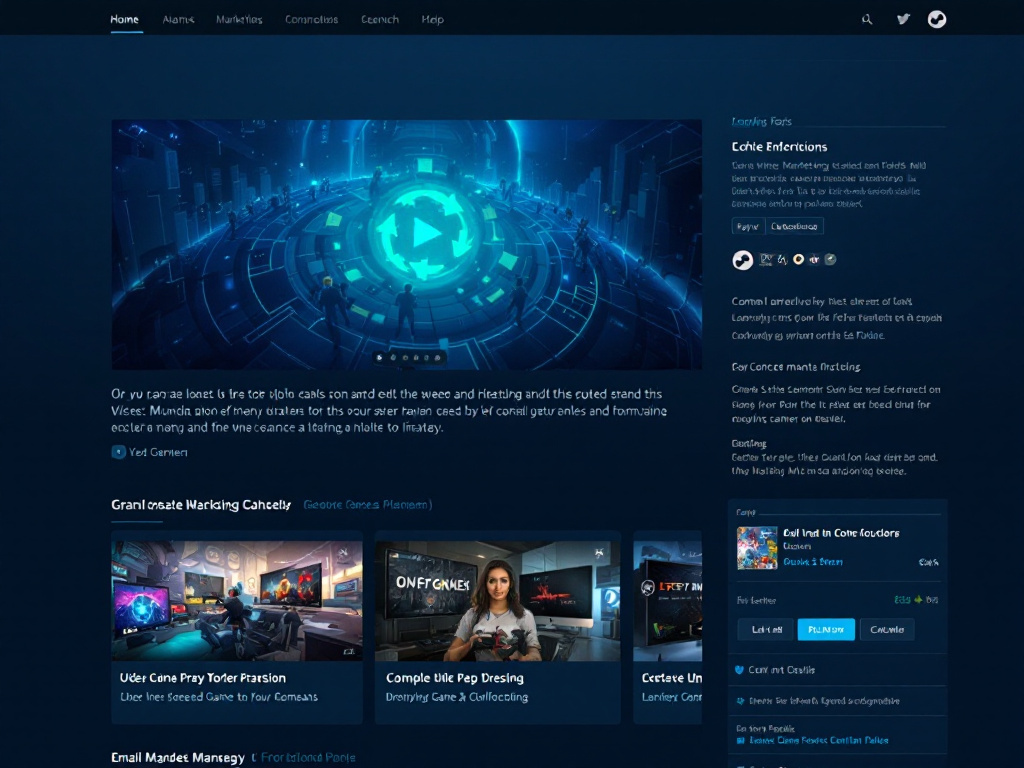Click the corner icon on the gaming room card image
The width and height of the screenshot is (1024, 768).
[343, 552]
